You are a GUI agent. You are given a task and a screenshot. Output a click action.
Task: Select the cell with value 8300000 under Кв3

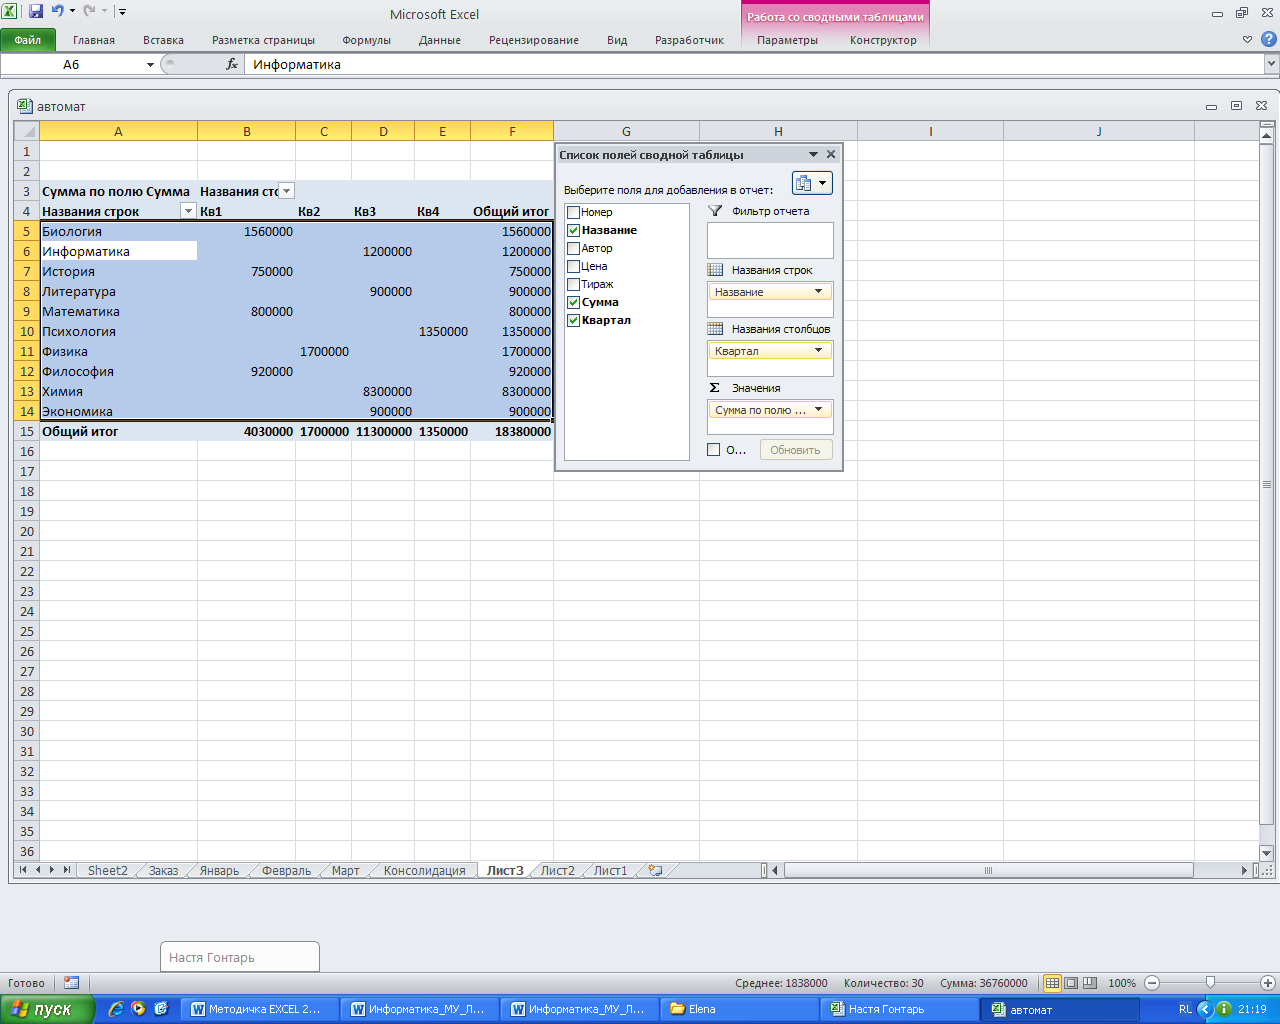(383, 391)
